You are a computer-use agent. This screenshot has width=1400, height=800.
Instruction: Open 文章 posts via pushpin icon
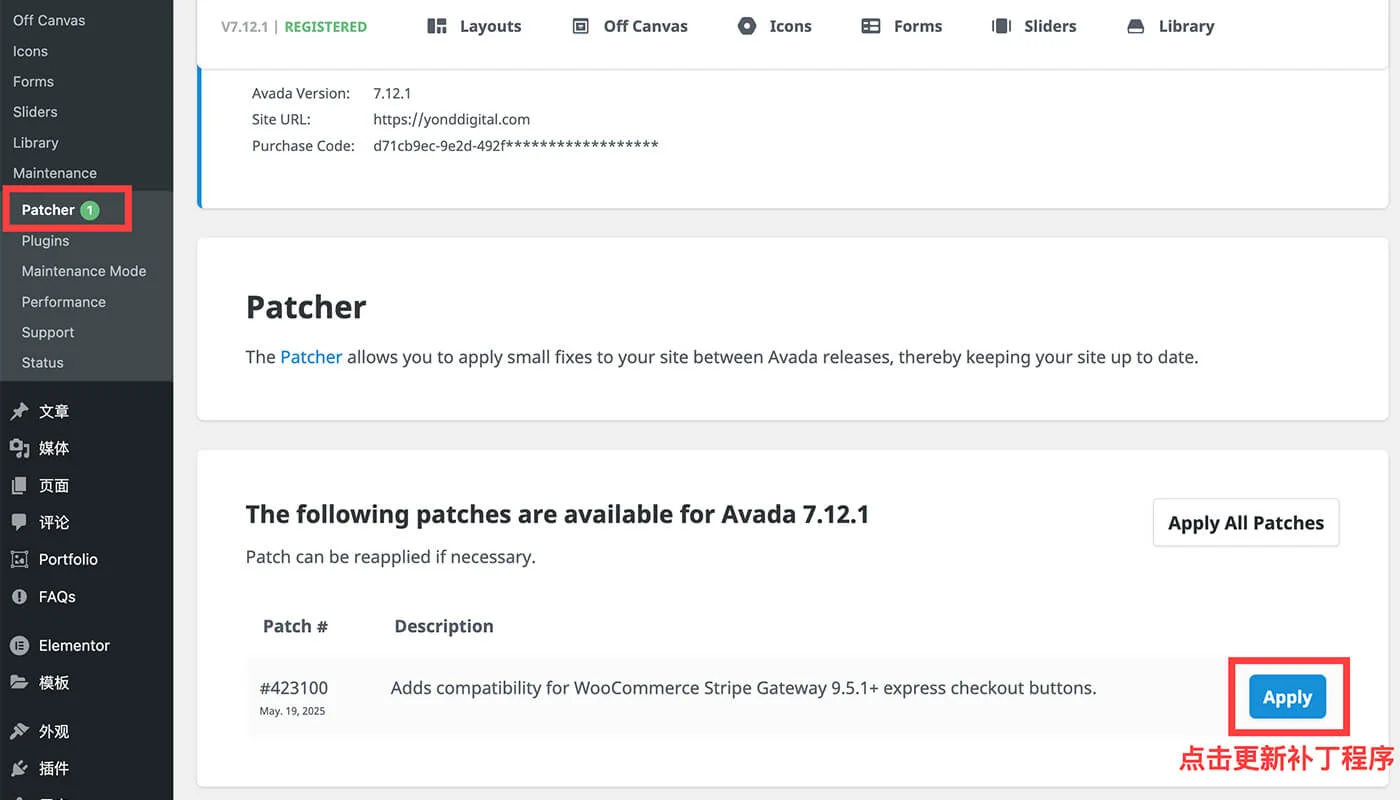click(x=19, y=412)
